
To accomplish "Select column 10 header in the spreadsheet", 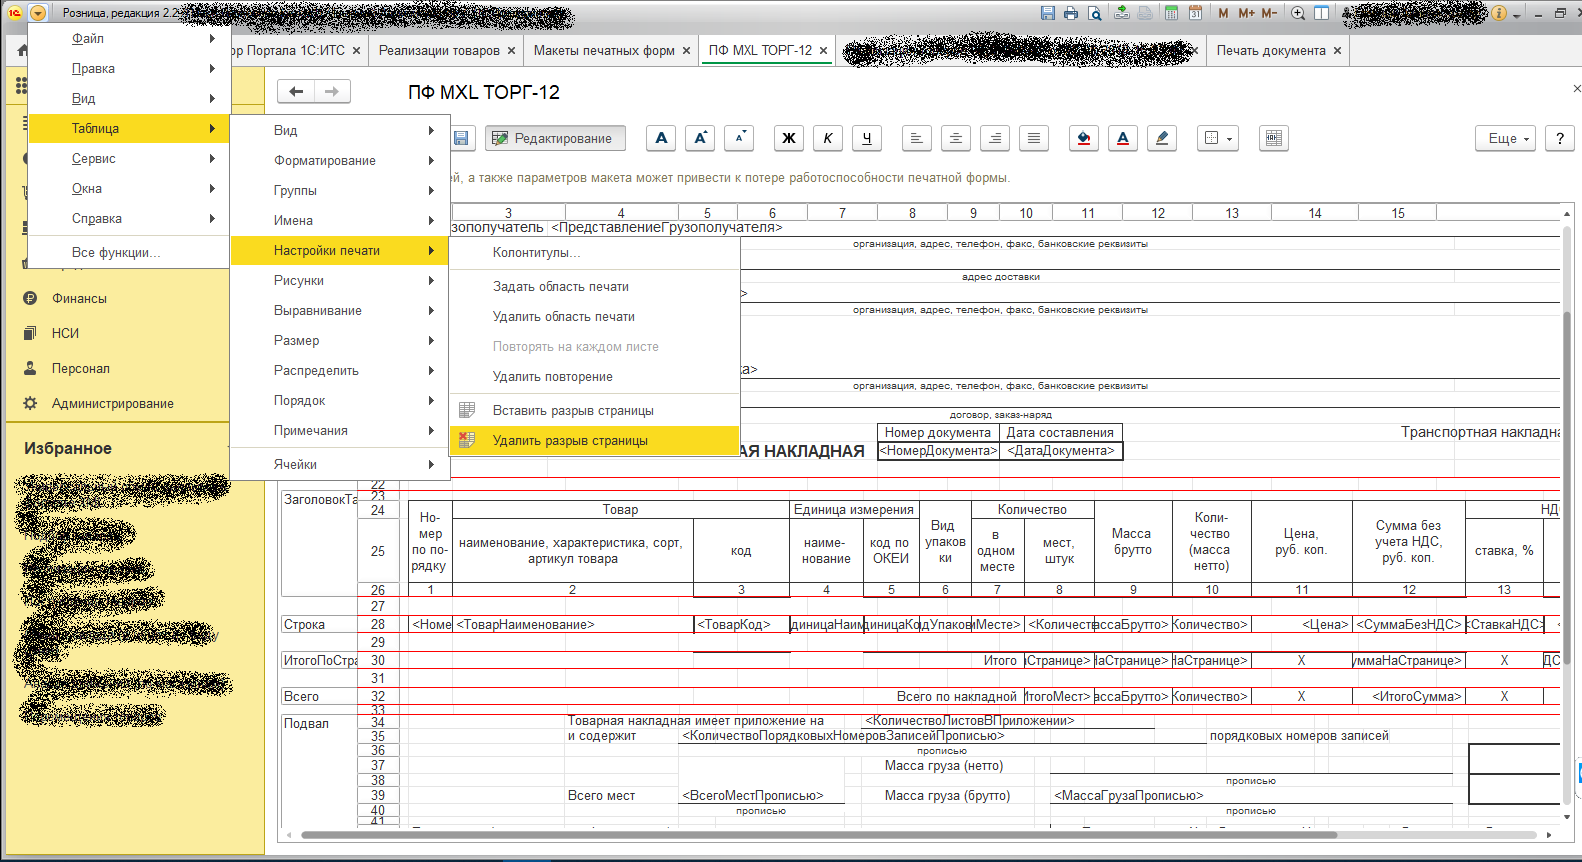I will click(x=1026, y=212).
